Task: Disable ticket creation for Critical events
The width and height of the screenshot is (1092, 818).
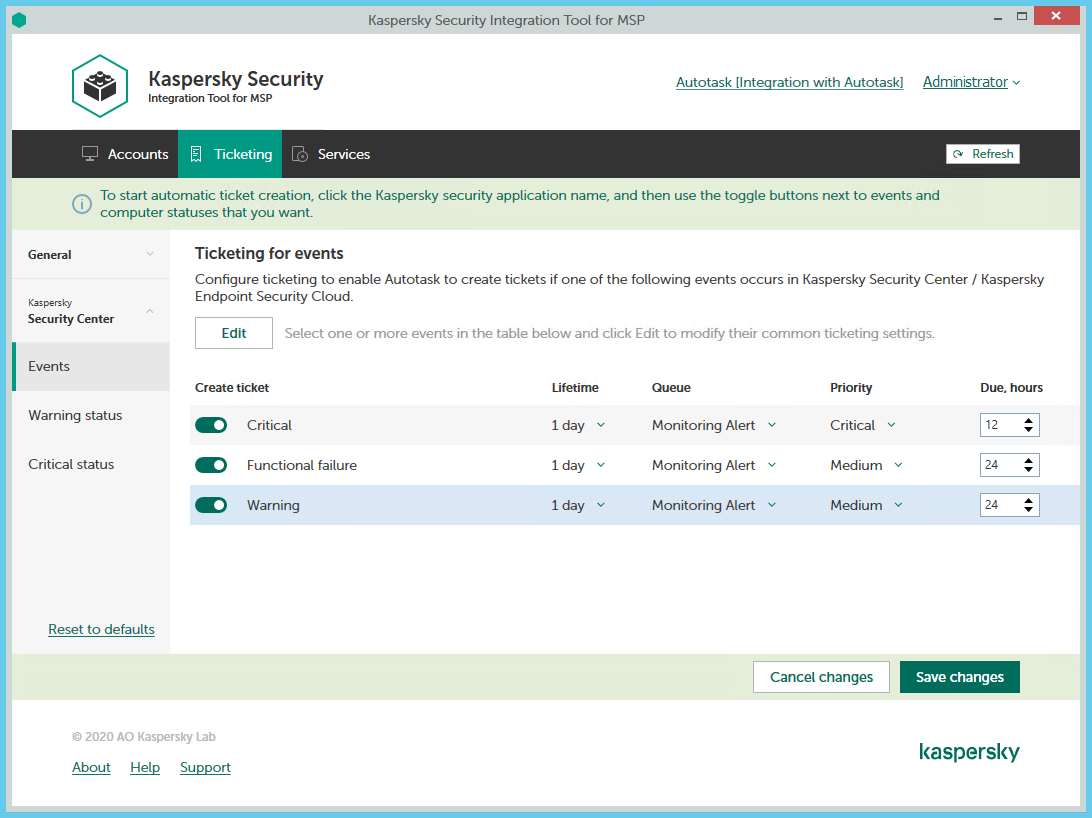Action: (x=211, y=425)
